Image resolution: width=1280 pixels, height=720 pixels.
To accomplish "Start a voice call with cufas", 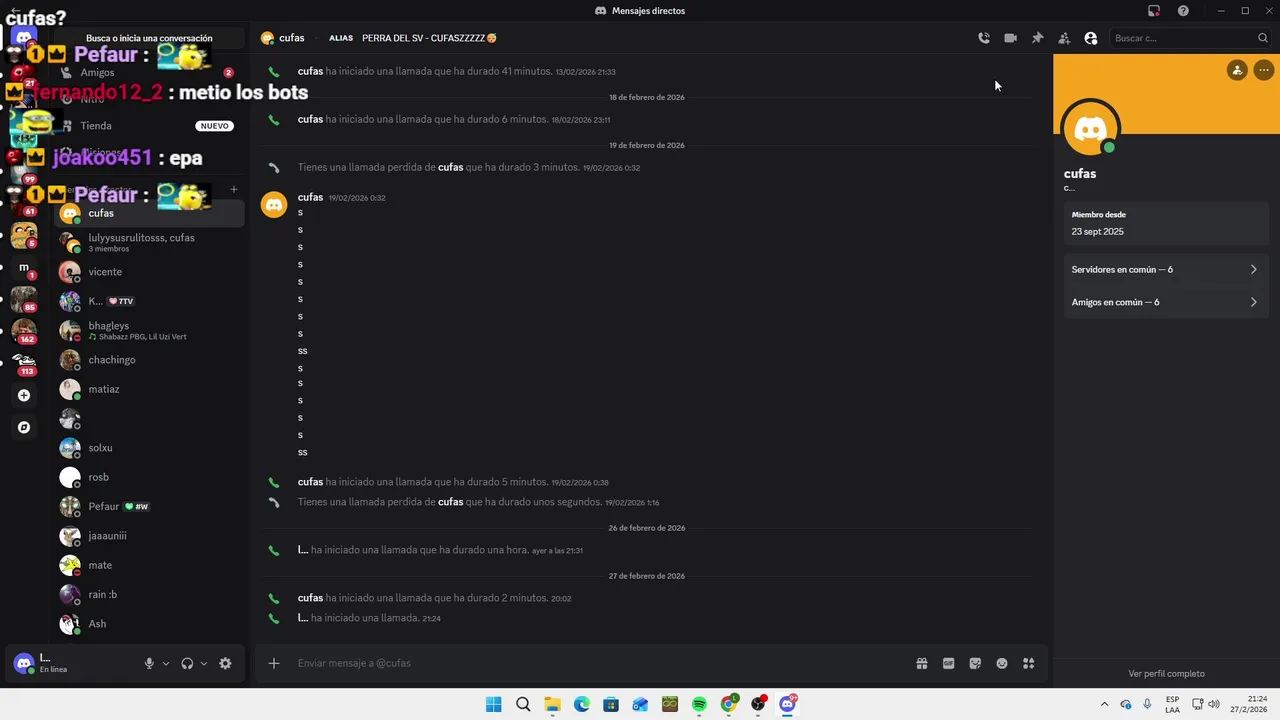I will click(x=984, y=38).
